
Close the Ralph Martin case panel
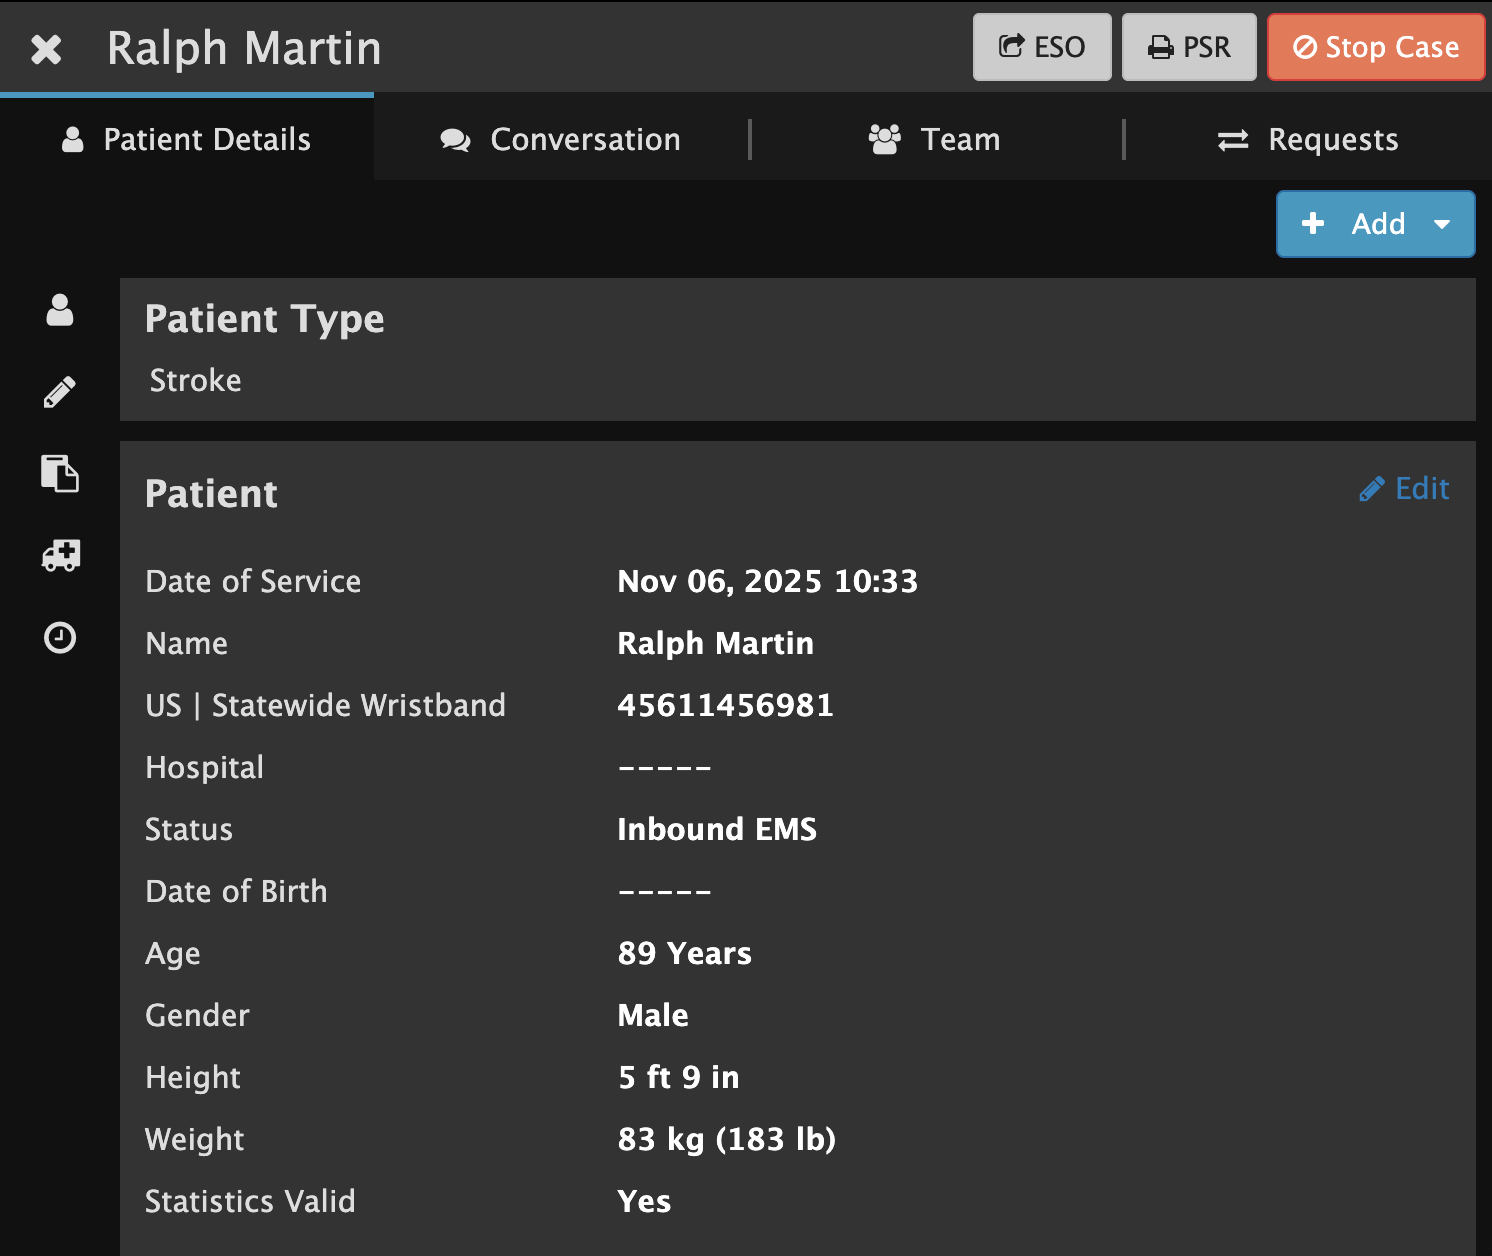coord(46,49)
